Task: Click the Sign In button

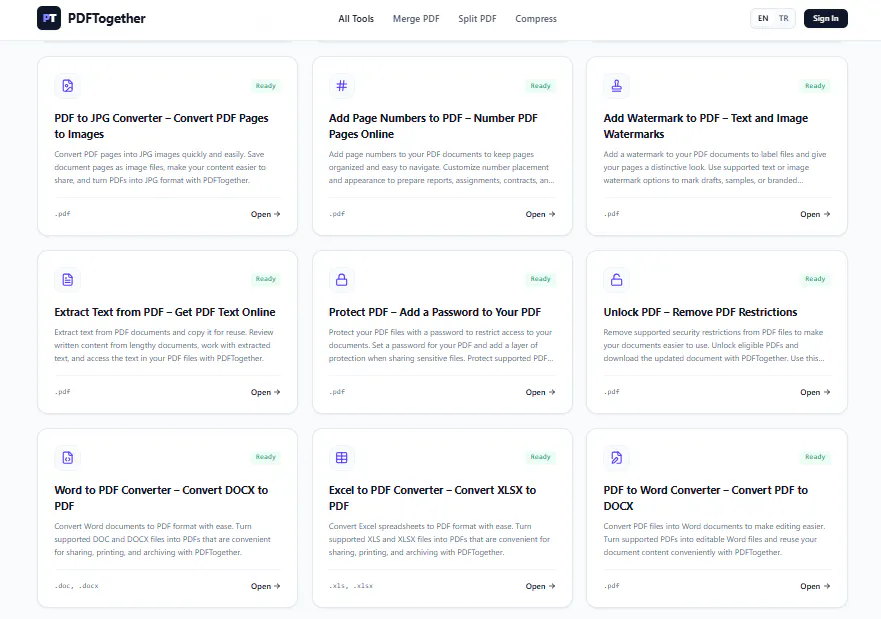Action: (825, 19)
